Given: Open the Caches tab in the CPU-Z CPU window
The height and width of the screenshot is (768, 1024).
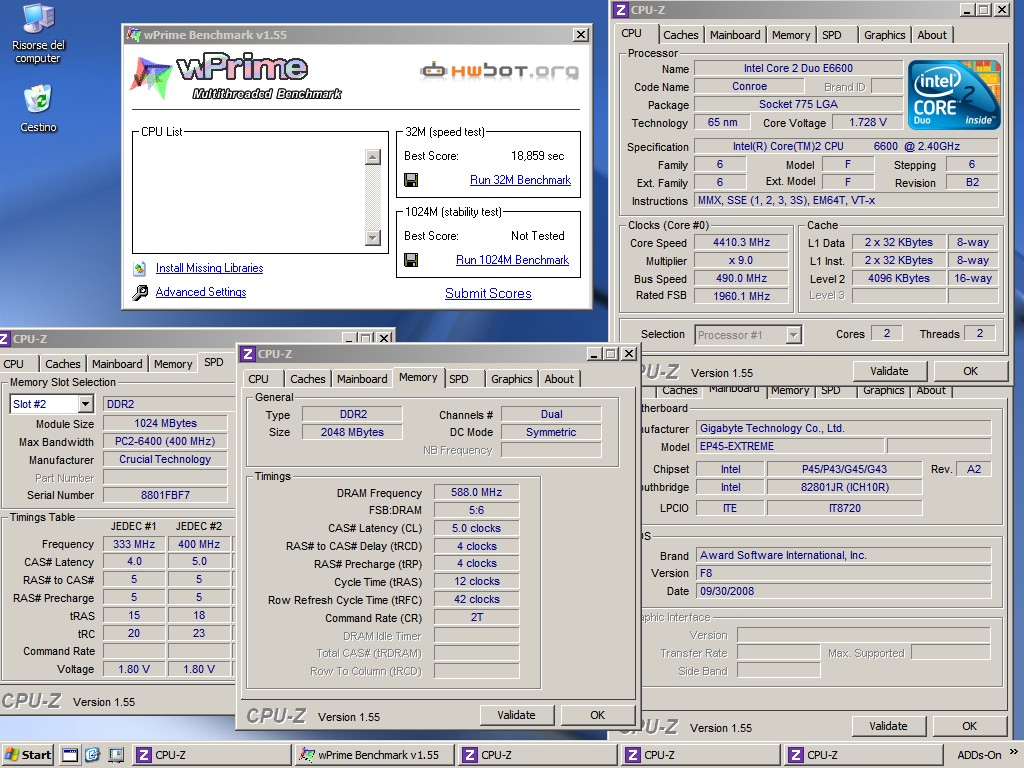Looking at the screenshot, I should click(x=680, y=35).
